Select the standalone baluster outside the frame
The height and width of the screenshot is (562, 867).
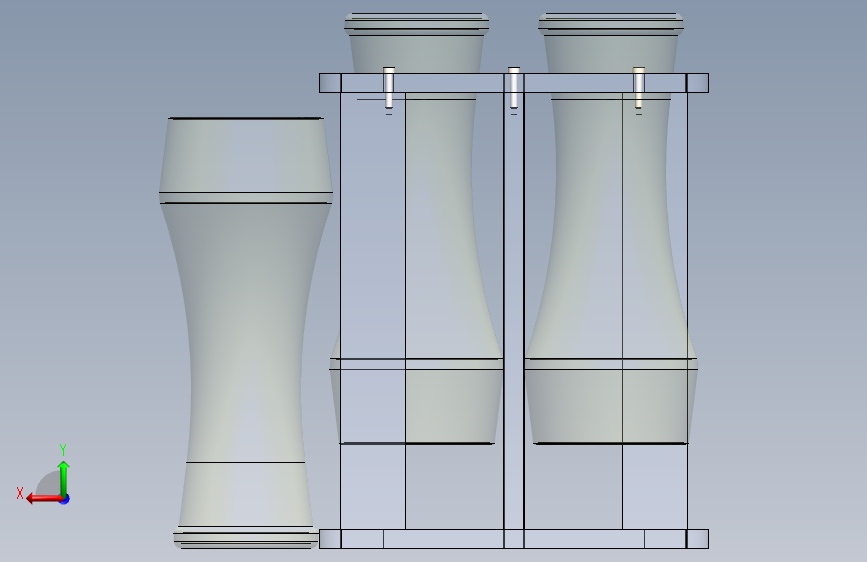tap(246, 333)
